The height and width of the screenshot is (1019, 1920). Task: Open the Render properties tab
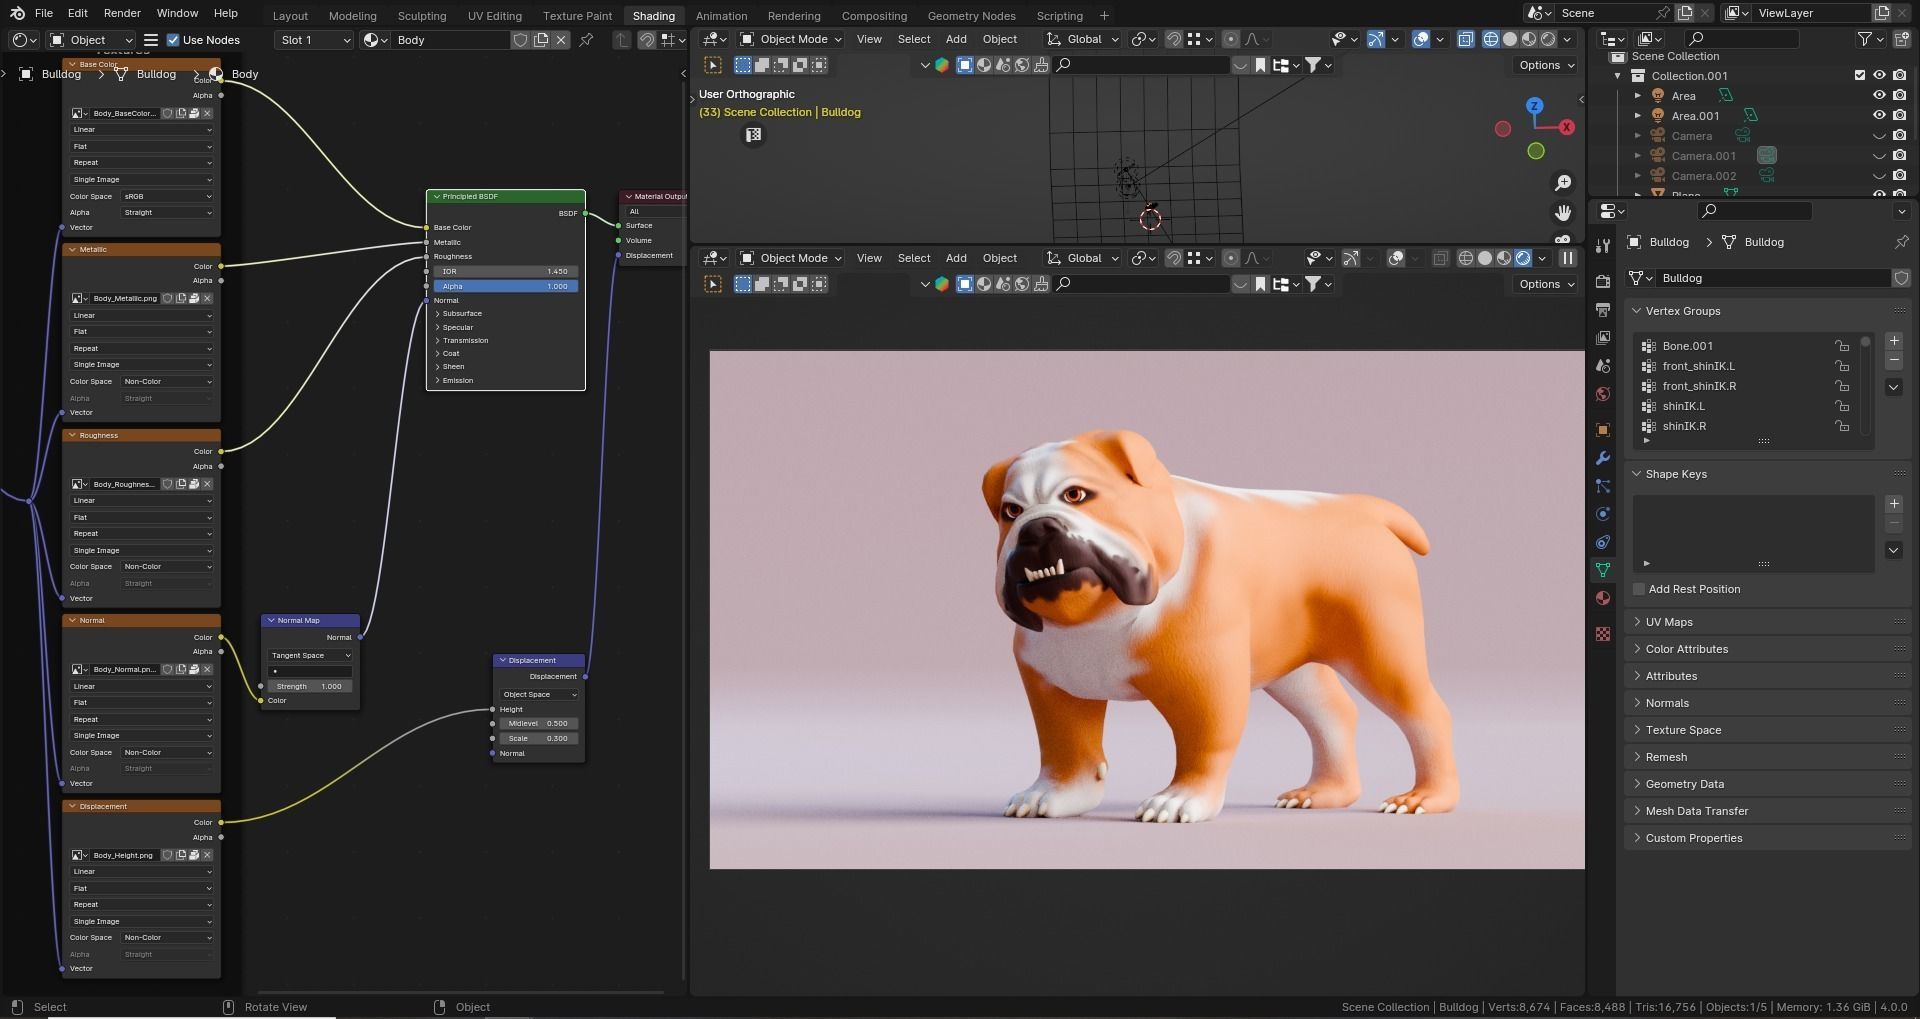pos(1603,281)
